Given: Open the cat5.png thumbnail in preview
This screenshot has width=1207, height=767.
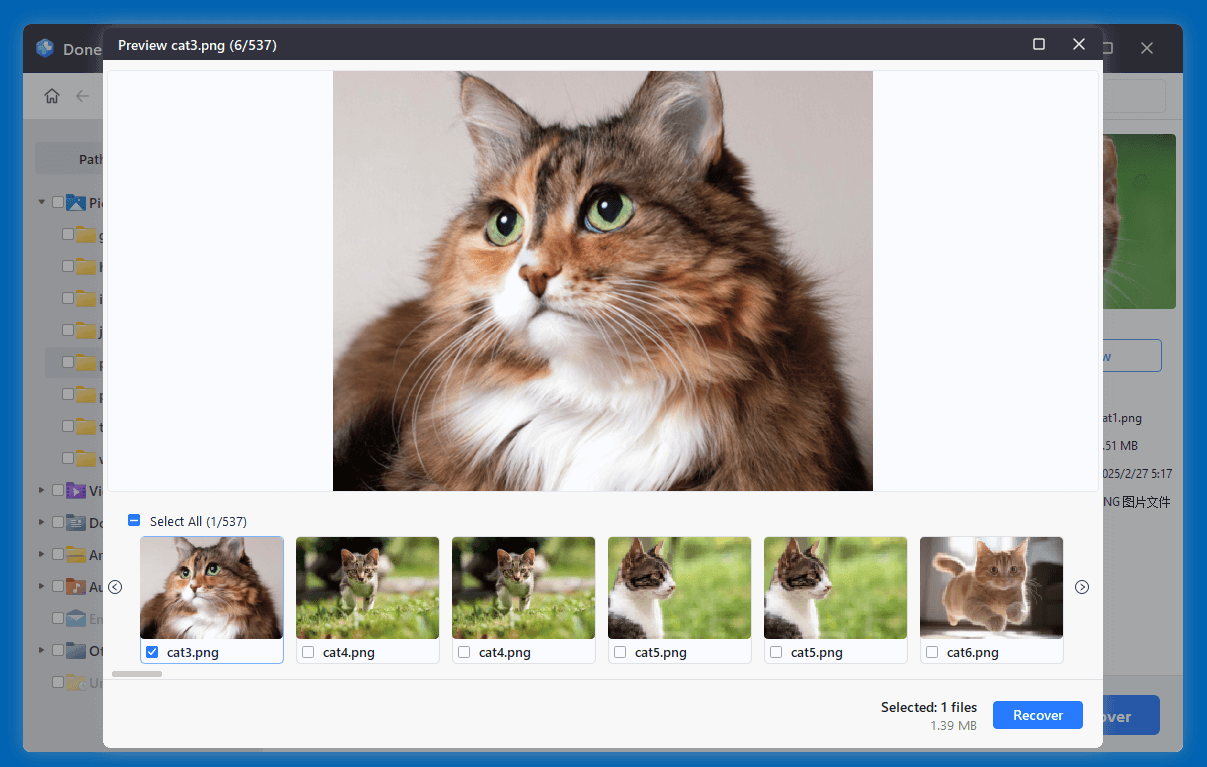Looking at the screenshot, I should tap(679, 587).
